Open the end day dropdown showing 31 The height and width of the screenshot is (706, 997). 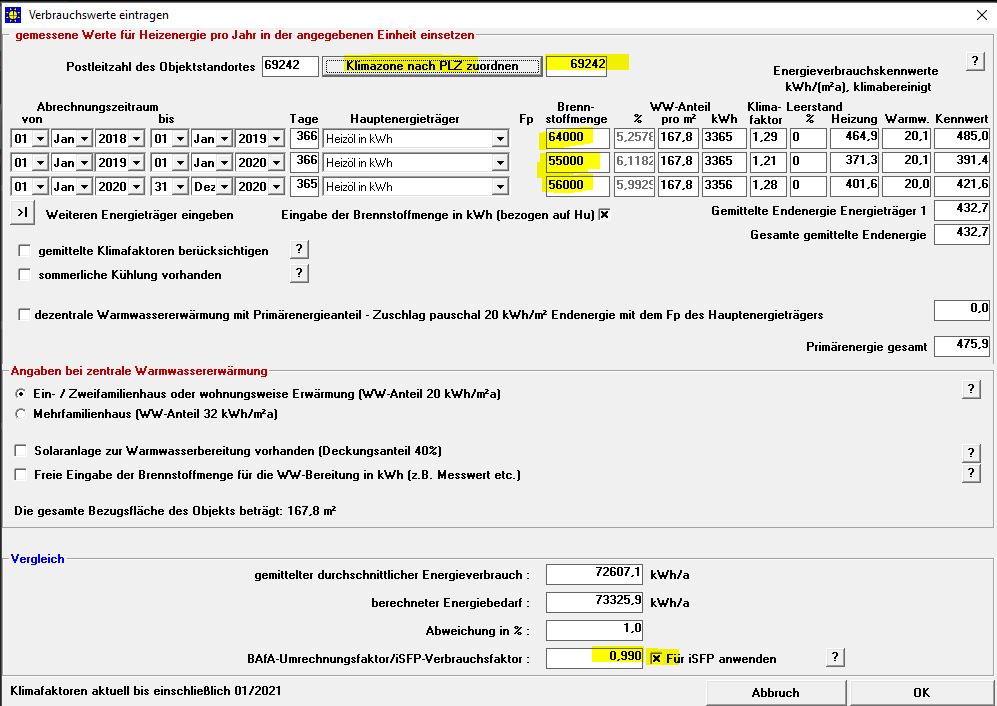pyautogui.click(x=181, y=187)
